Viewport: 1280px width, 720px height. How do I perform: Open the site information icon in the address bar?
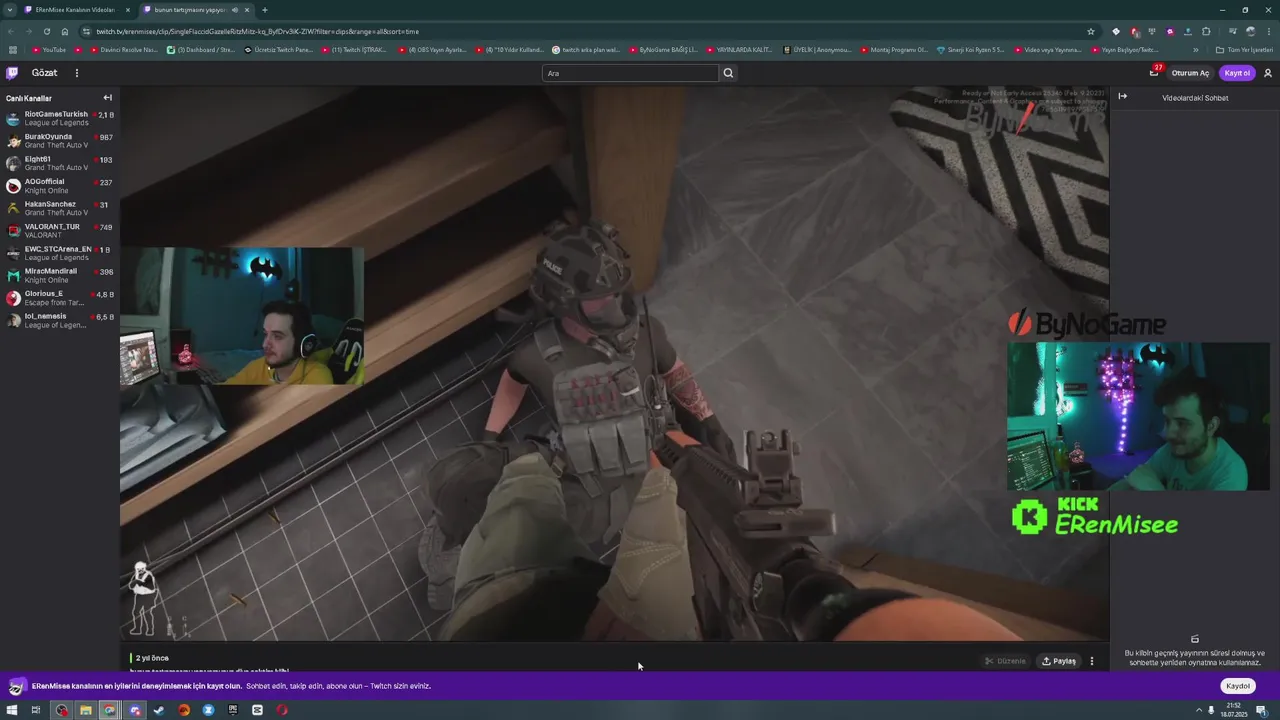click(x=87, y=31)
